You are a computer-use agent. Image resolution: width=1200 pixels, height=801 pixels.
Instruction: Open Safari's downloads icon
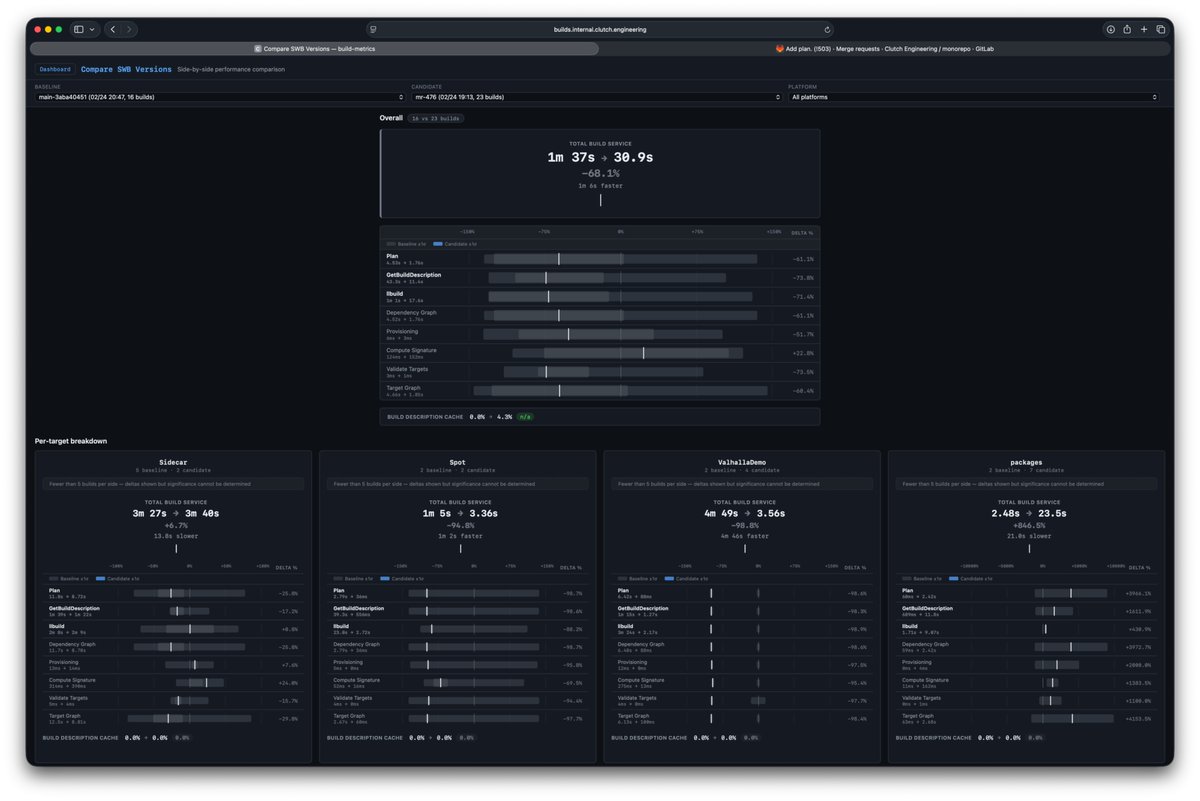click(1110, 30)
